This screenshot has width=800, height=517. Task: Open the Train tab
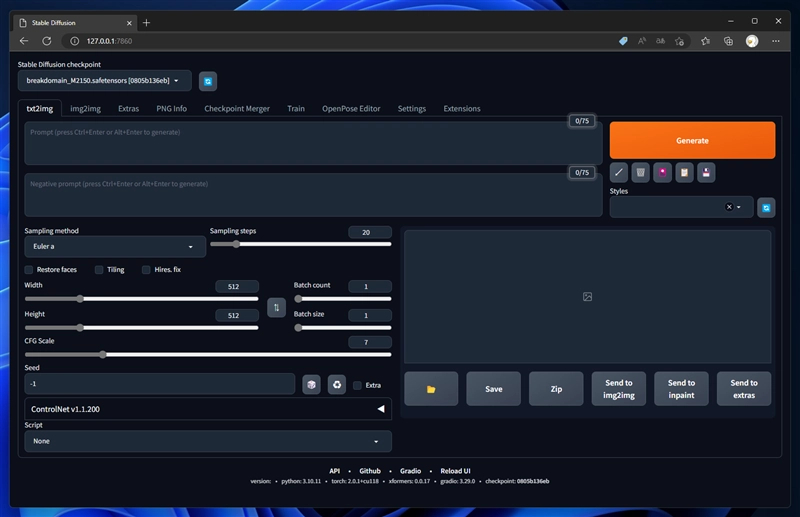pos(296,109)
